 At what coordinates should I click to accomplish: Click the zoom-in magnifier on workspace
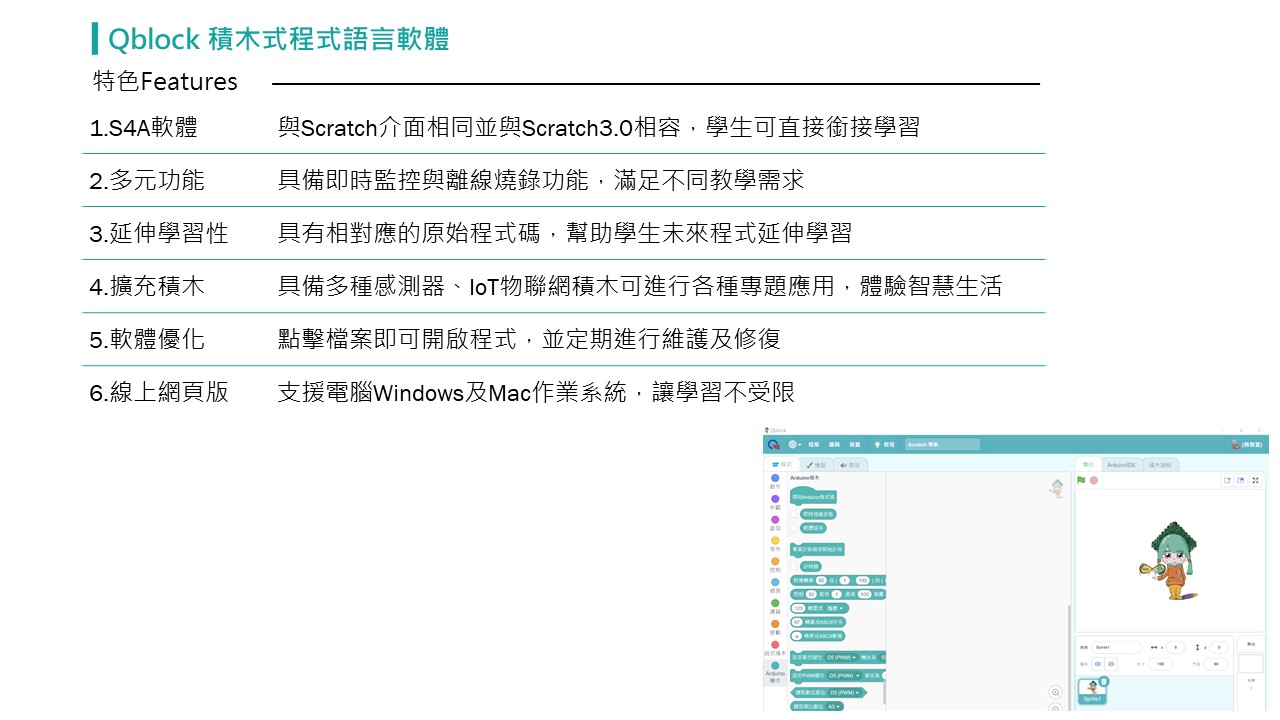point(1054,691)
